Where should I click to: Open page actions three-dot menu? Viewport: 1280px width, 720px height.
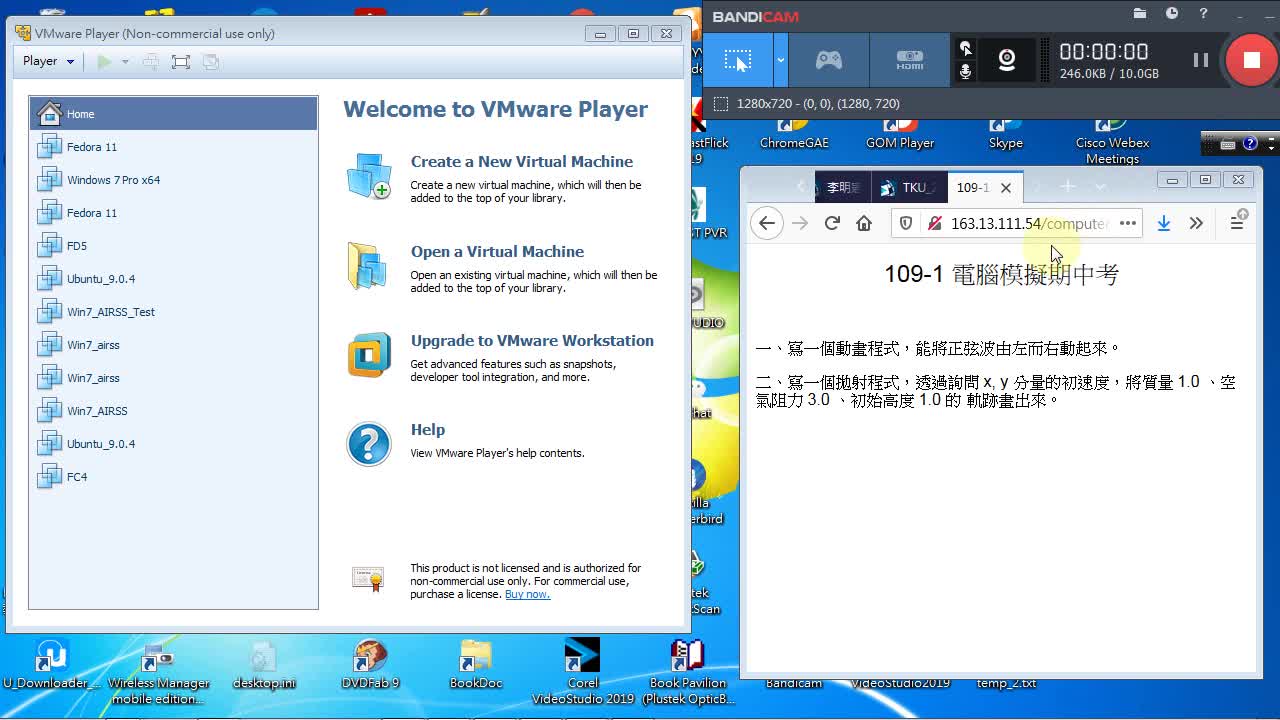coord(1128,223)
